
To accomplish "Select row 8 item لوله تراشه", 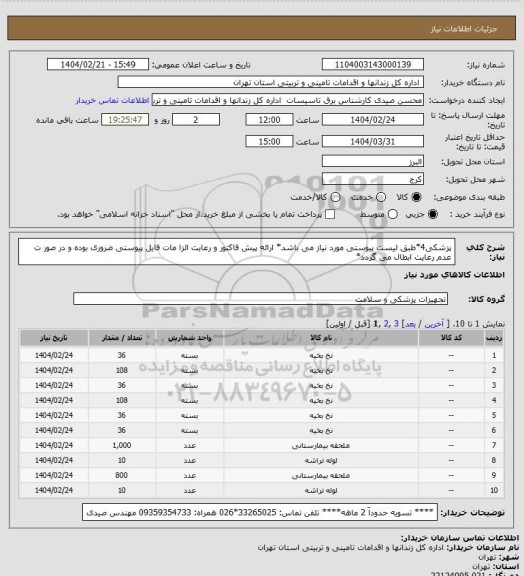I will click(x=321, y=461).
